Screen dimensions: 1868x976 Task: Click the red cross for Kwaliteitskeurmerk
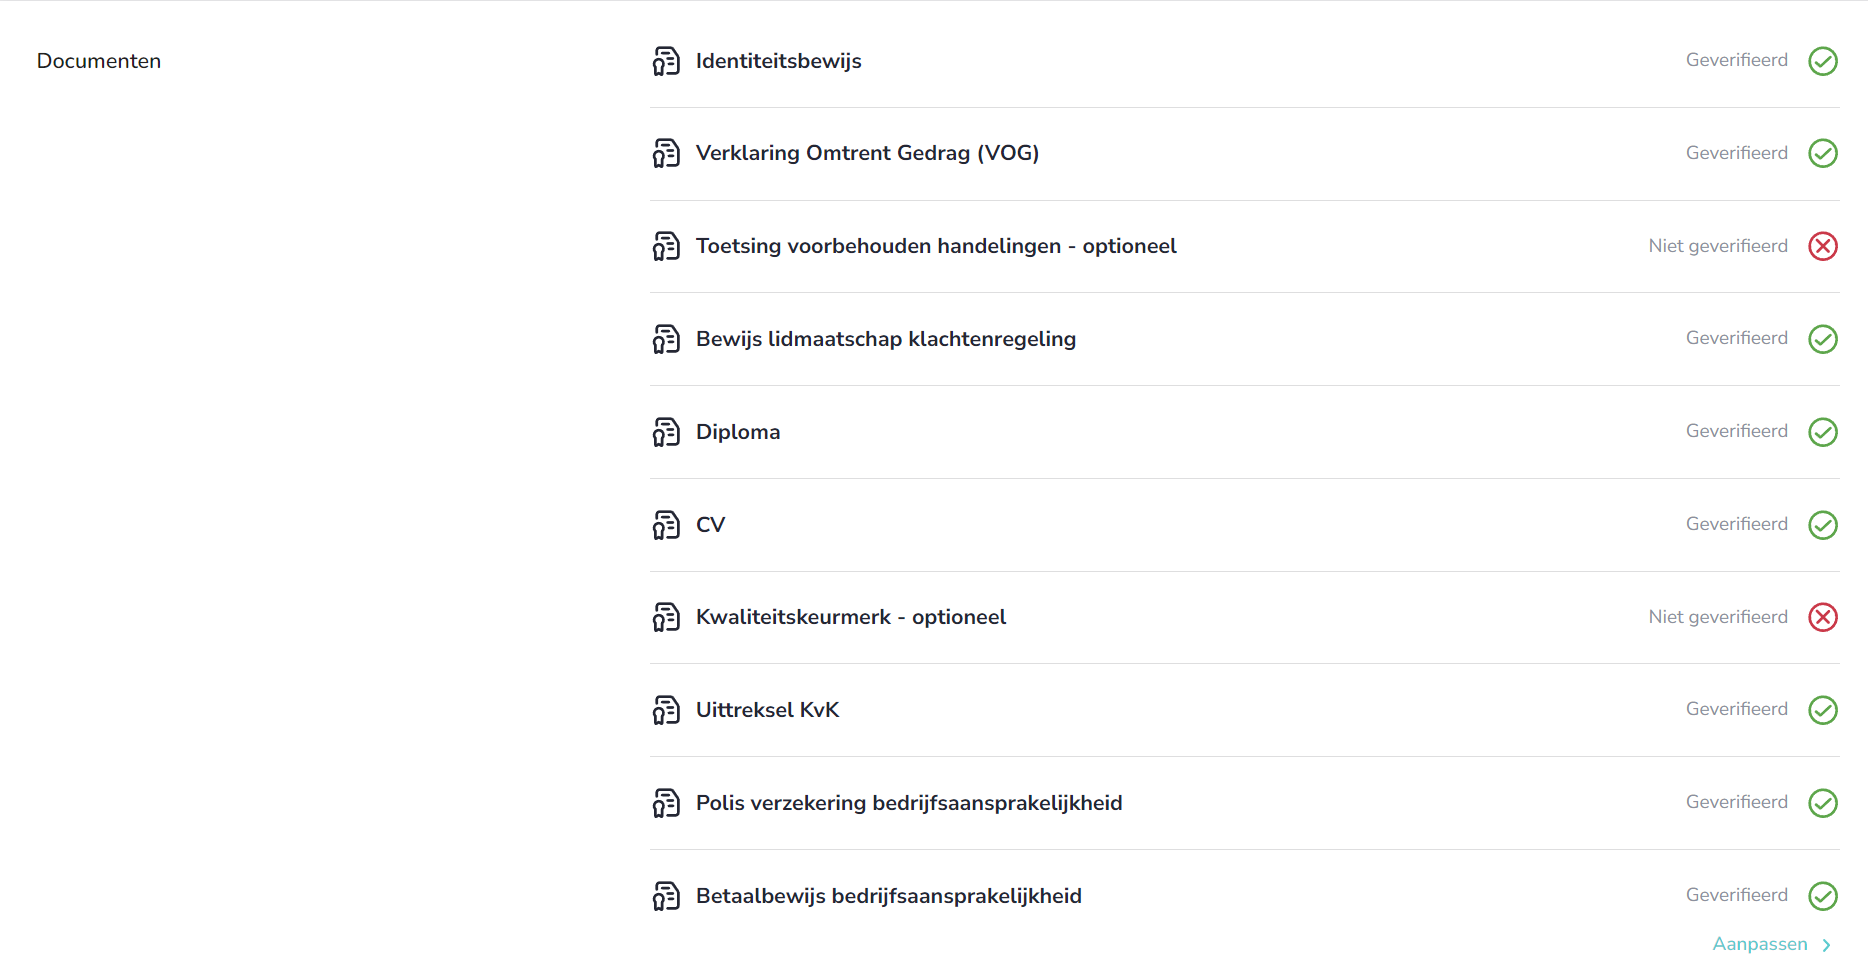pyautogui.click(x=1822, y=617)
